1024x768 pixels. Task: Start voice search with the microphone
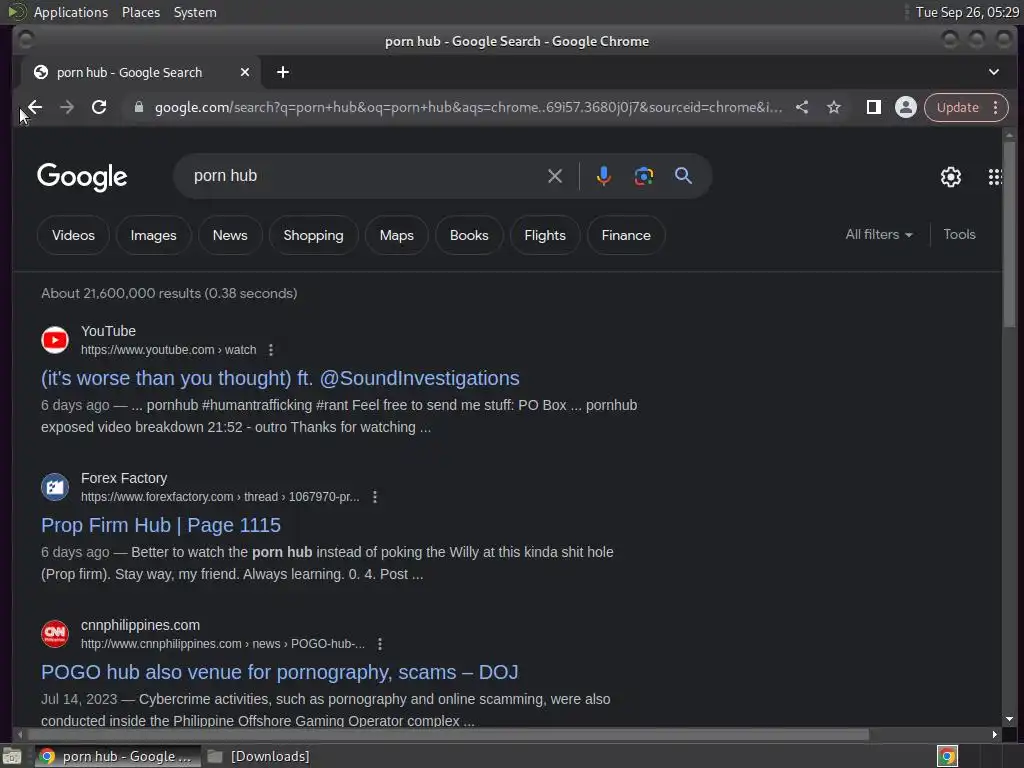pos(603,176)
